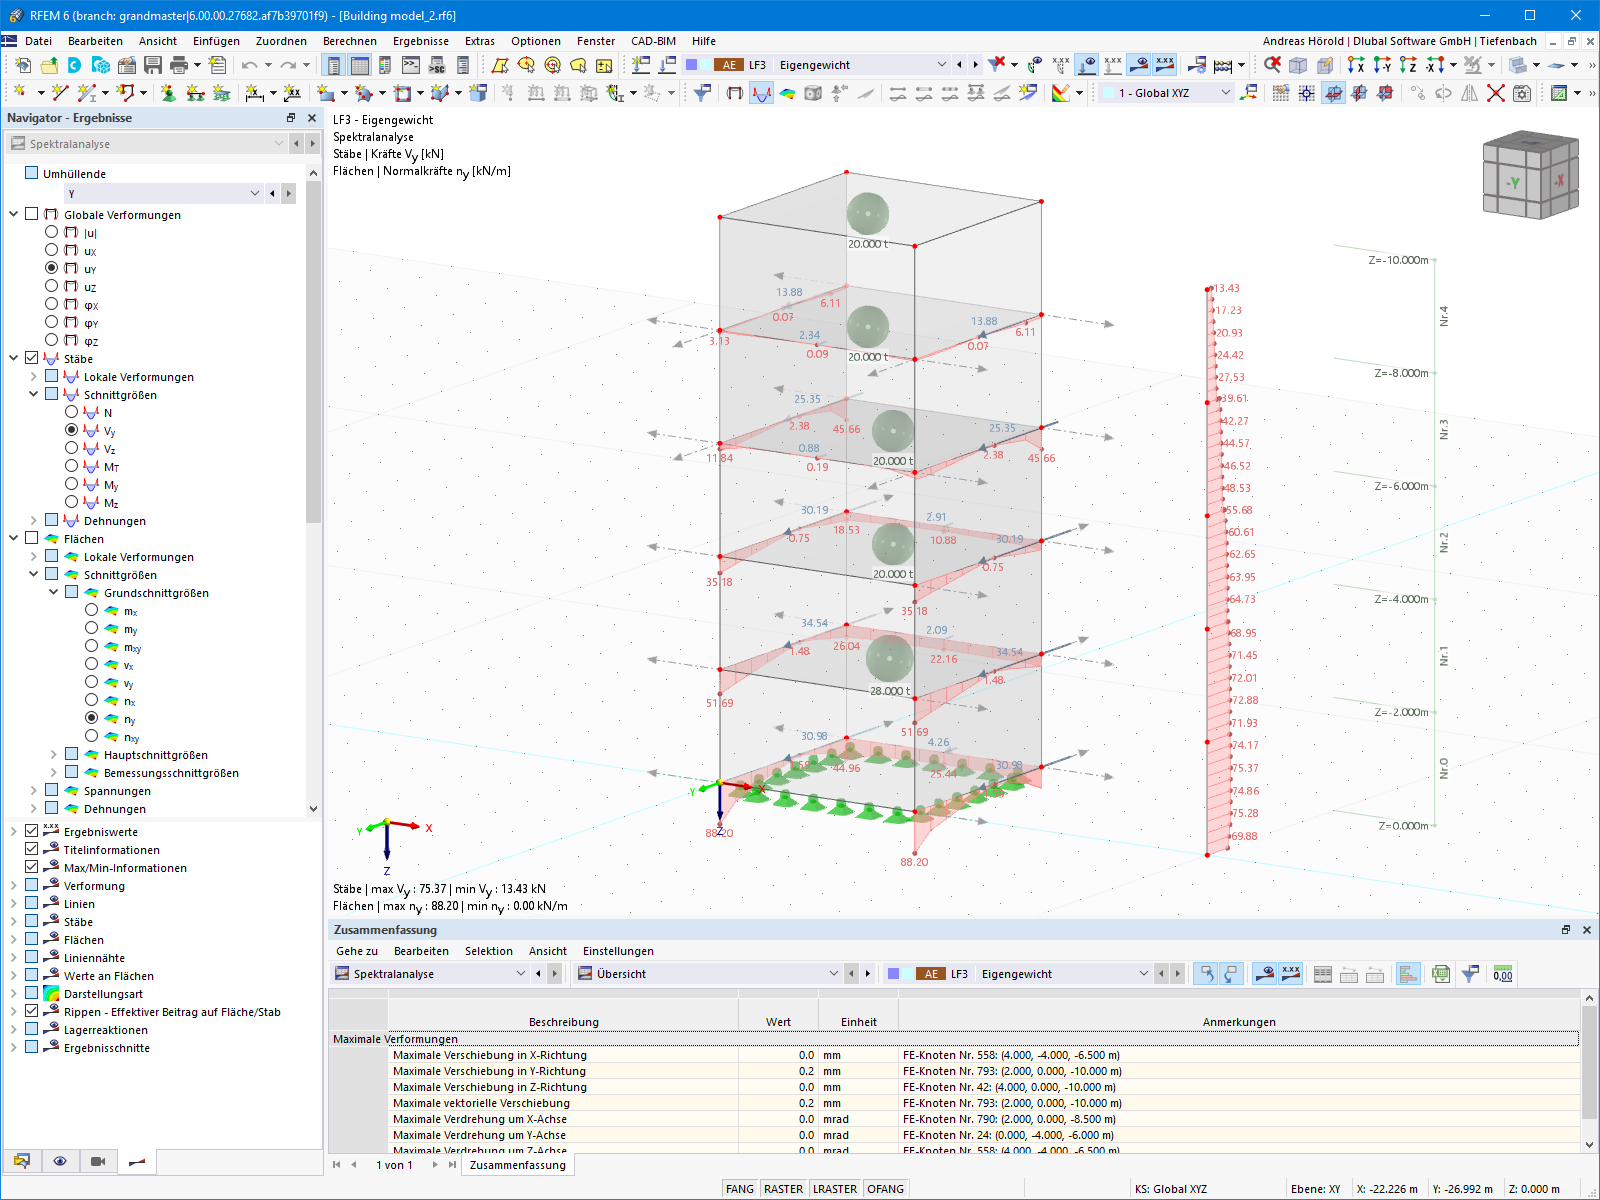Toggle the Globale Verformungen checkbox
The image size is (1600, 1200).
coord(32,214)
